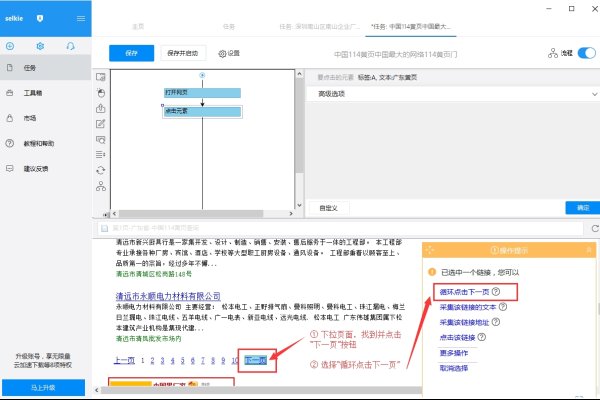The width and height of the screenshot is (600, 400).
Task: Toggle the 流程 workflow switch
Action: (587, 53)
